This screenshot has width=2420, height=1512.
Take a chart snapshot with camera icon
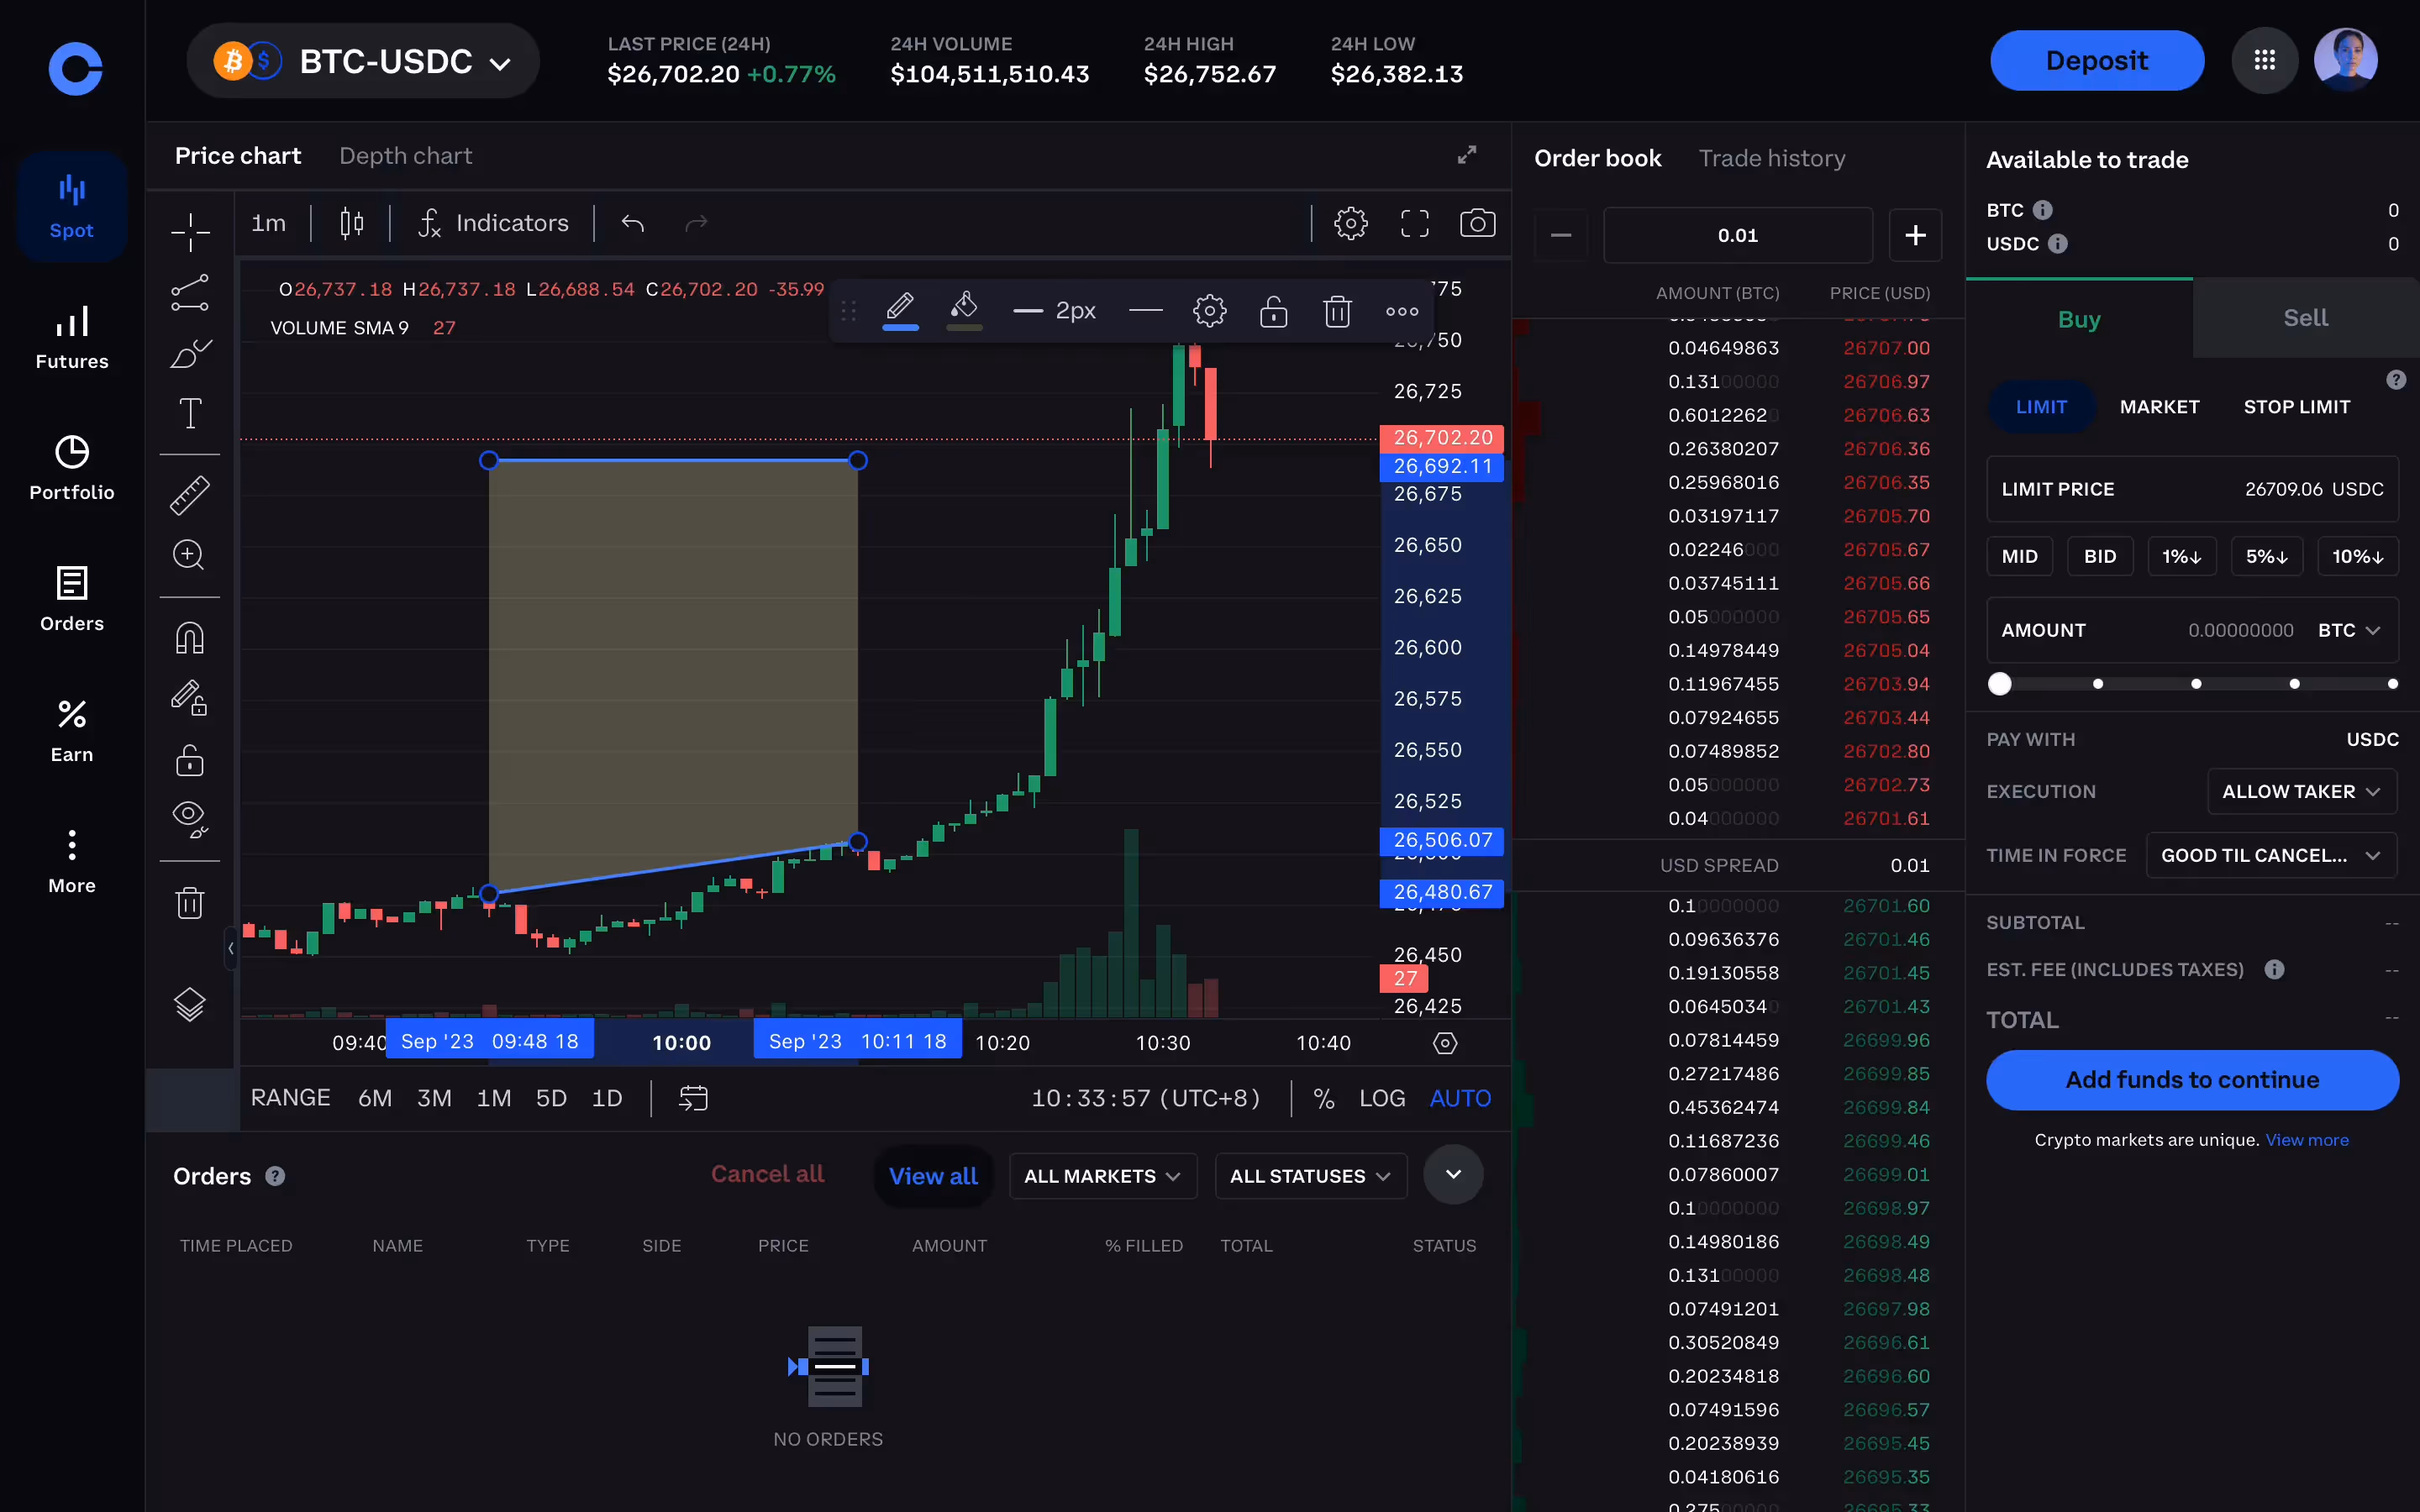(x=1477, y=223)
